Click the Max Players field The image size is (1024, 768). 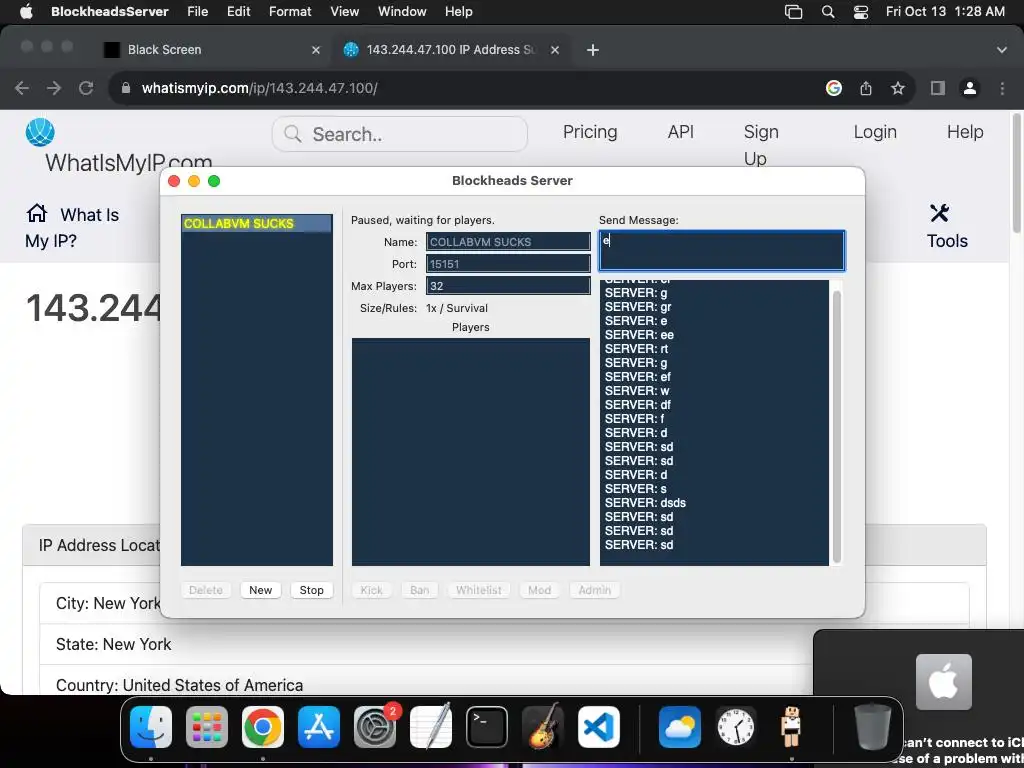click(508, 286)
